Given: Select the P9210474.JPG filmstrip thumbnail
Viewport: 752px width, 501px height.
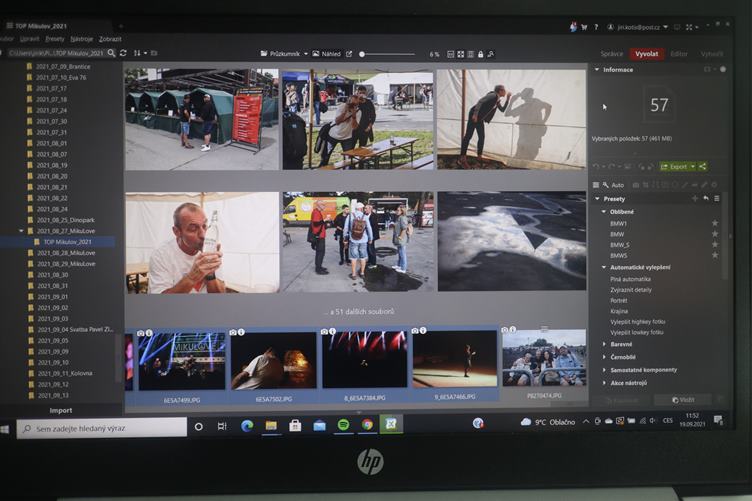Looking at the screenshot, I should (x=544, y=358).
